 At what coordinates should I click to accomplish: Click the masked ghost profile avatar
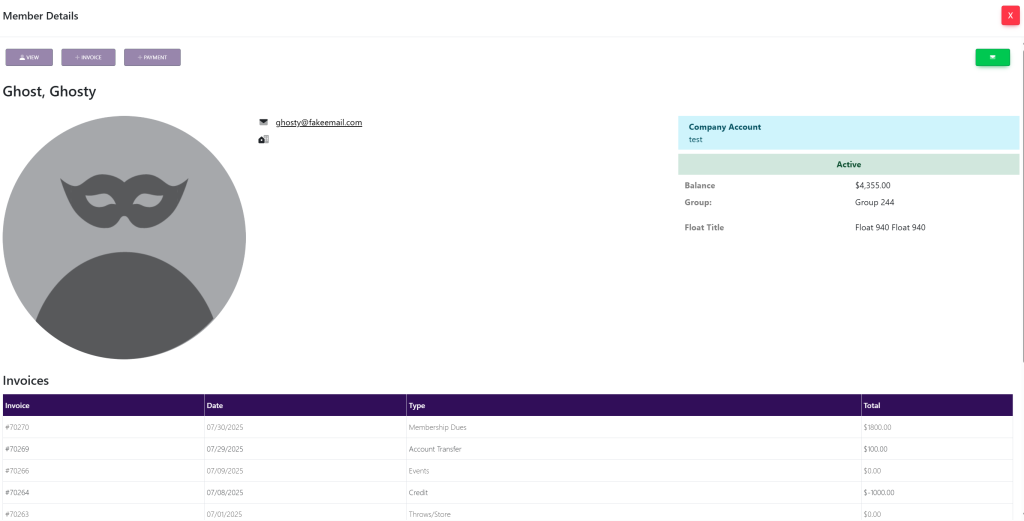(124, 237)
